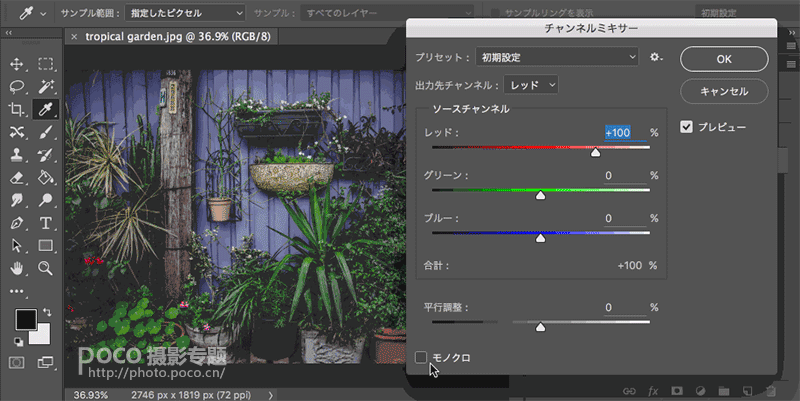
Task: Open foreground color picker swatch
Action: pos(26,319)
